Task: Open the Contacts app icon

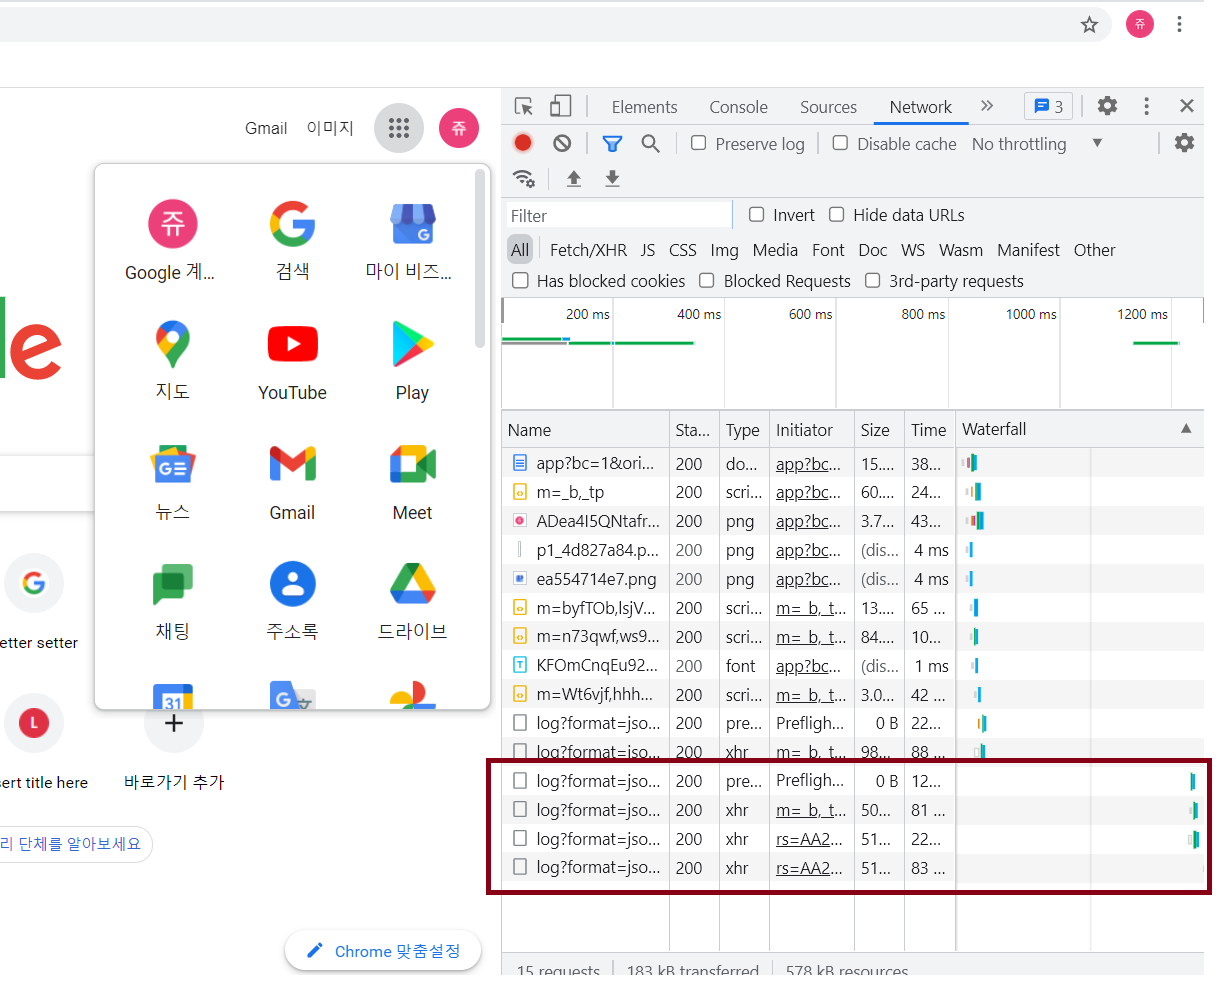Action: pos(292,600)
